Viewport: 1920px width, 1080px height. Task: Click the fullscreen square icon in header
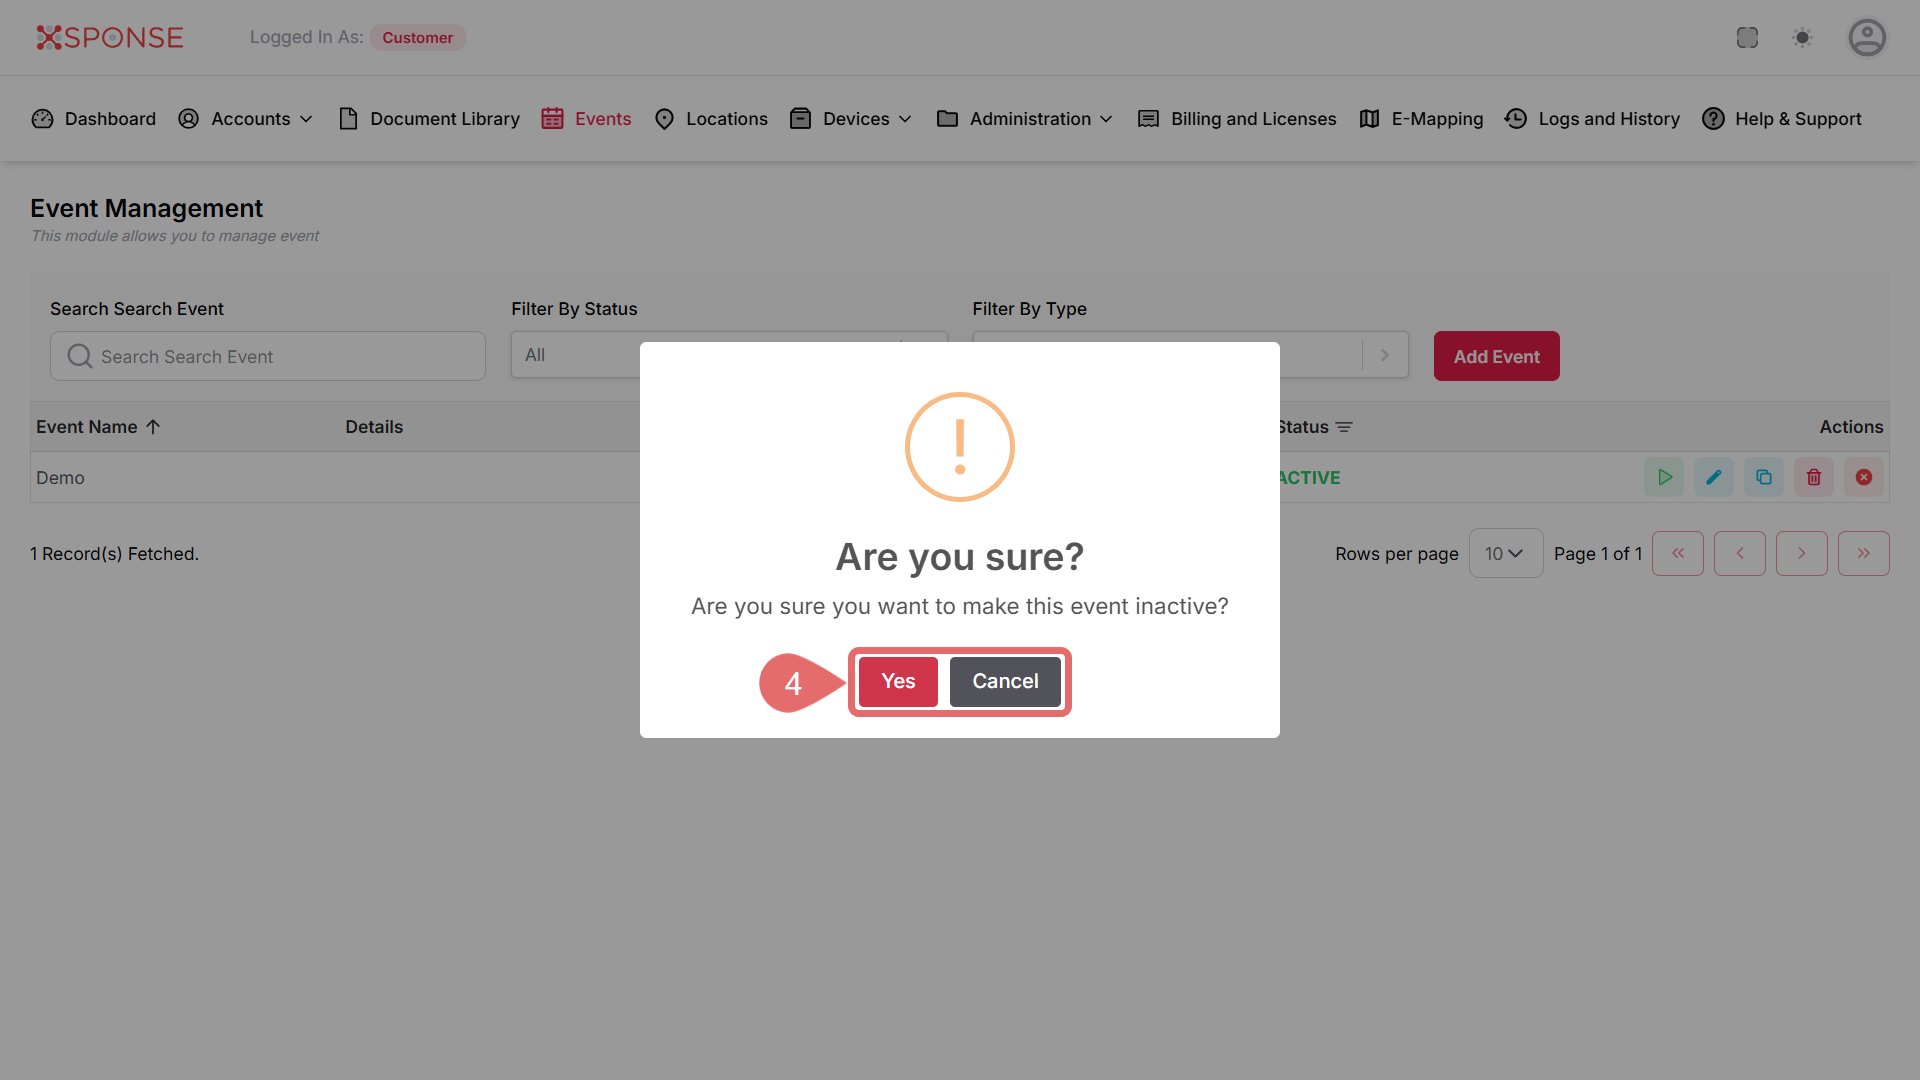(x=1747, y=38)
